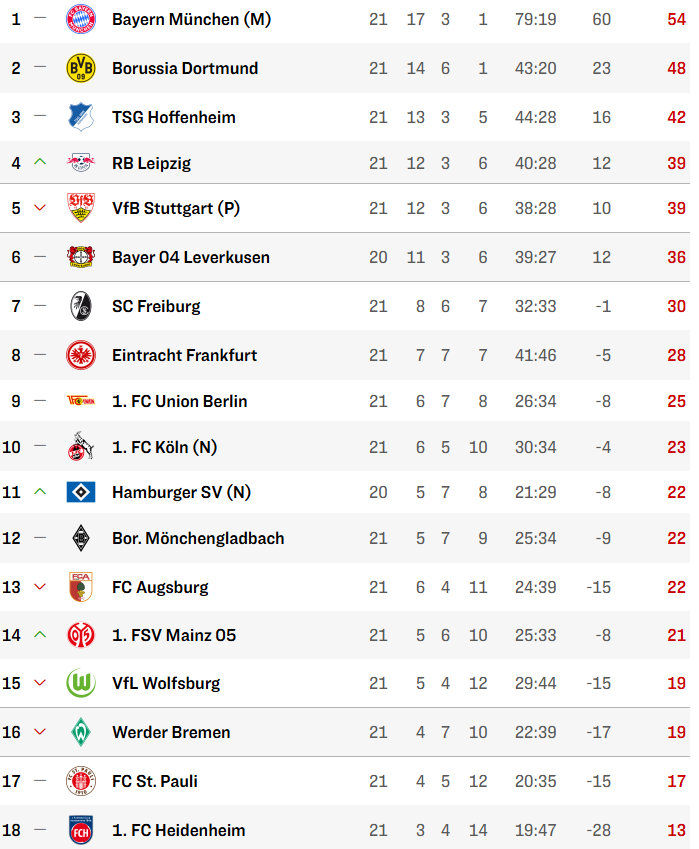Click the TSG Hoffenheim crest icon
The image size is (699, 849).
click(x=81, y=117)
